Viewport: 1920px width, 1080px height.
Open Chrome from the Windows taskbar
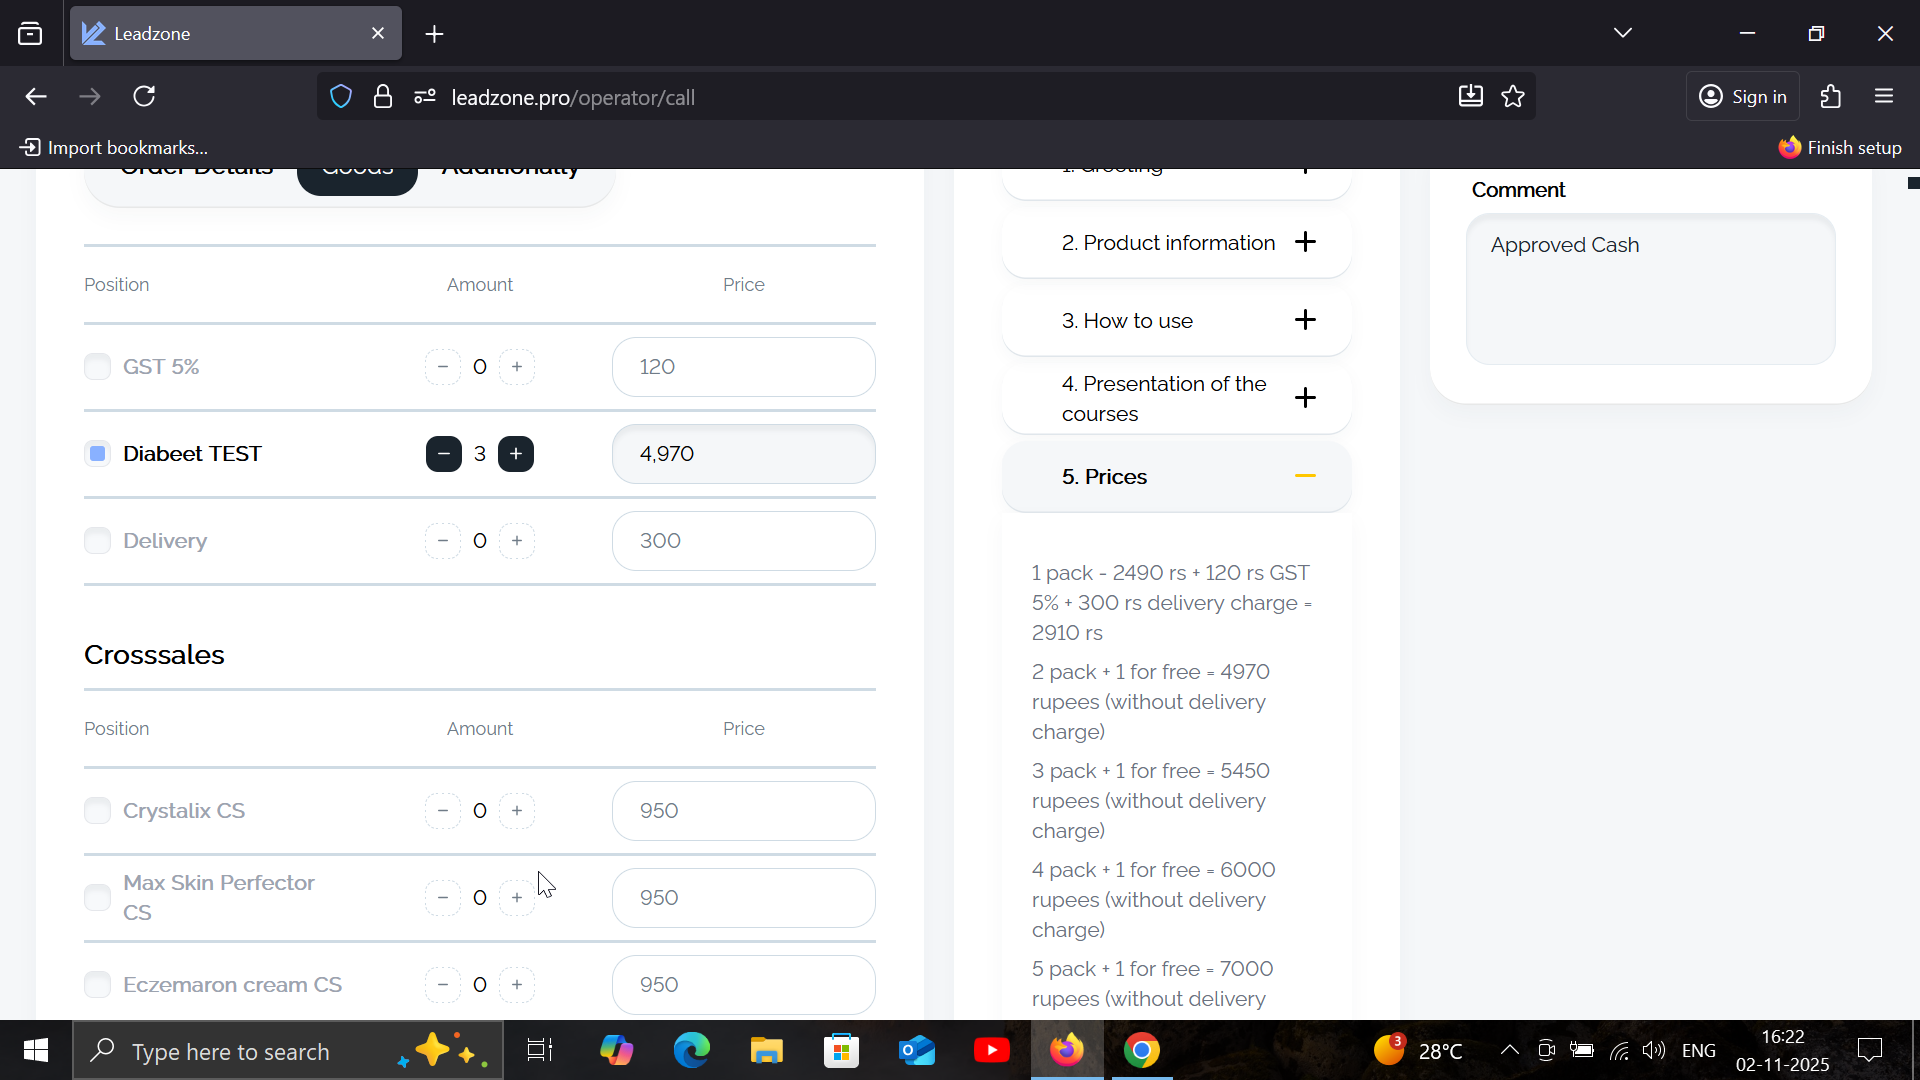click(x=1141, y=1051)
